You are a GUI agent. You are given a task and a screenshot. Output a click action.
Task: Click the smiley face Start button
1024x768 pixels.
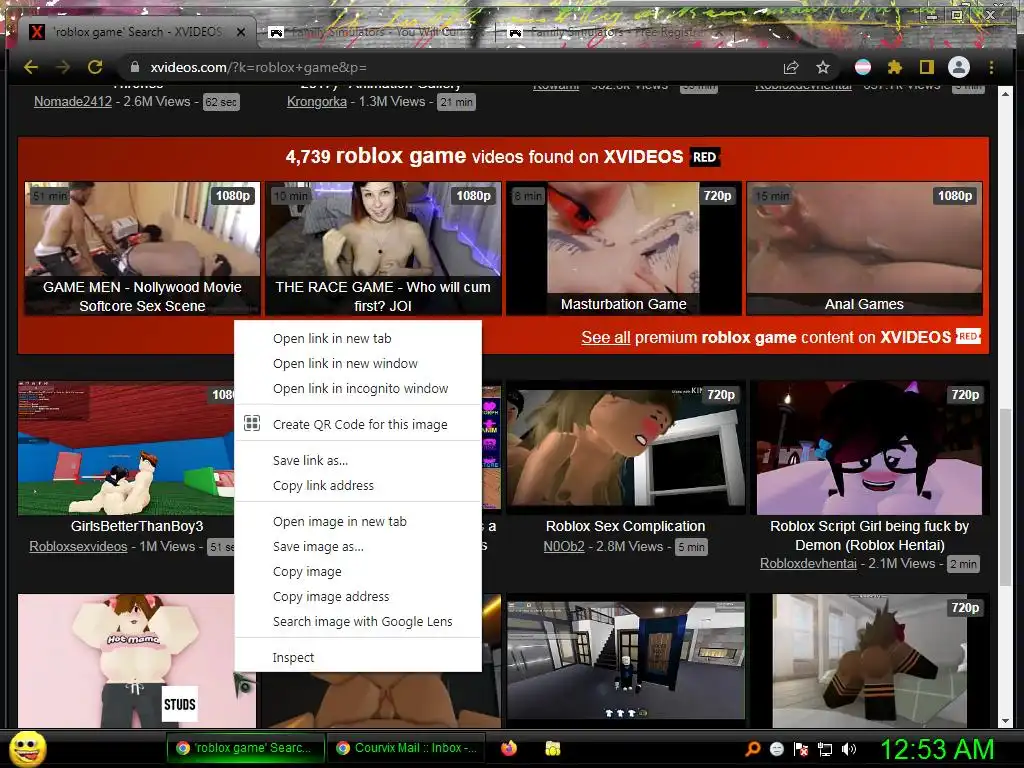coord(28,748)
